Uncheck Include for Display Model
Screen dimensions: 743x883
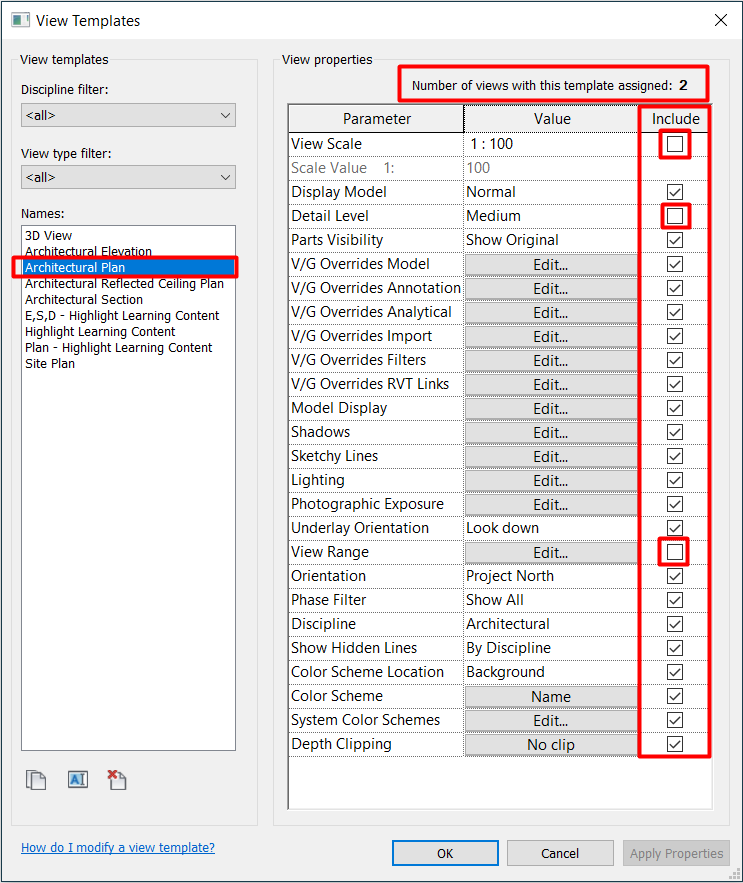tap(675, 192)
